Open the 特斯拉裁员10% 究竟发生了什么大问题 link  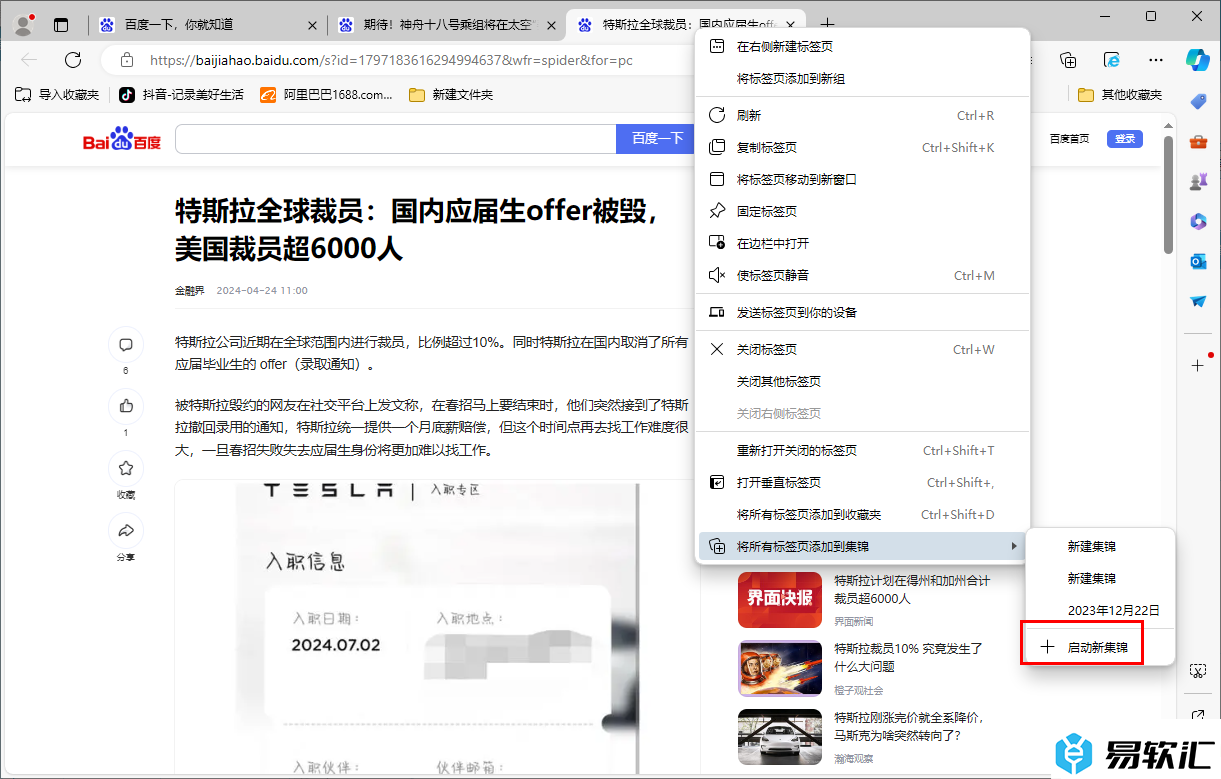(x=908, y=657)
